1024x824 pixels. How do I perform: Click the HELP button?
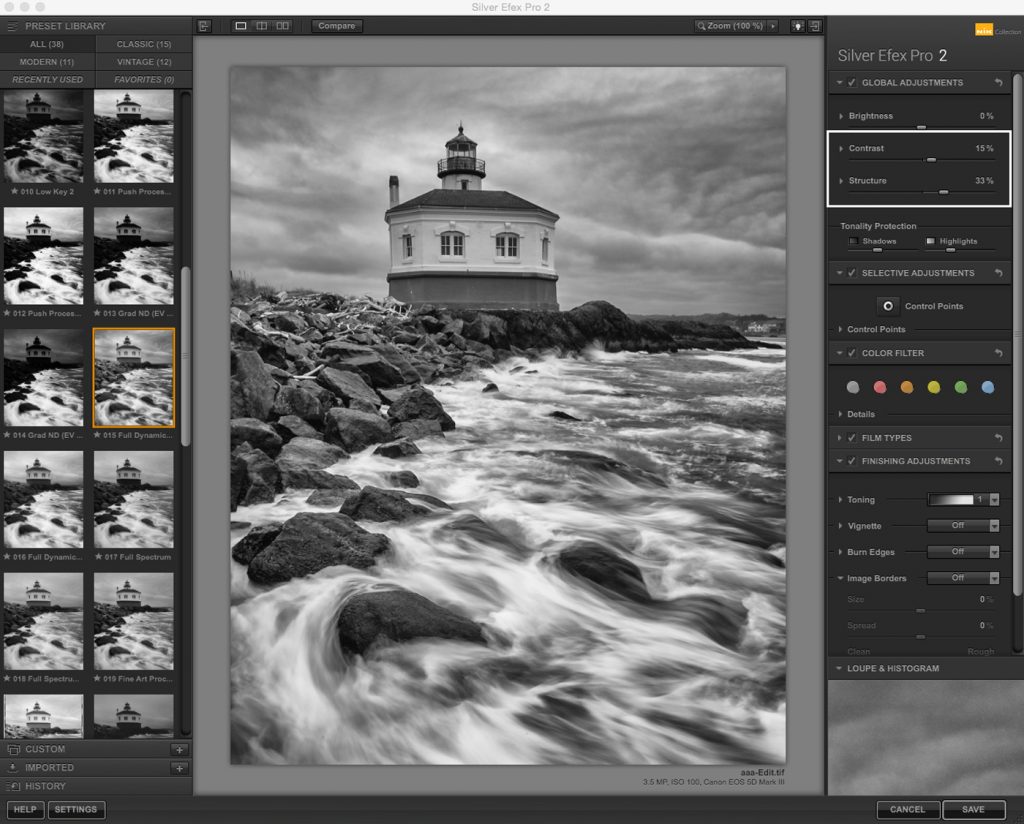pyautogui.click(x=25, y=810)
